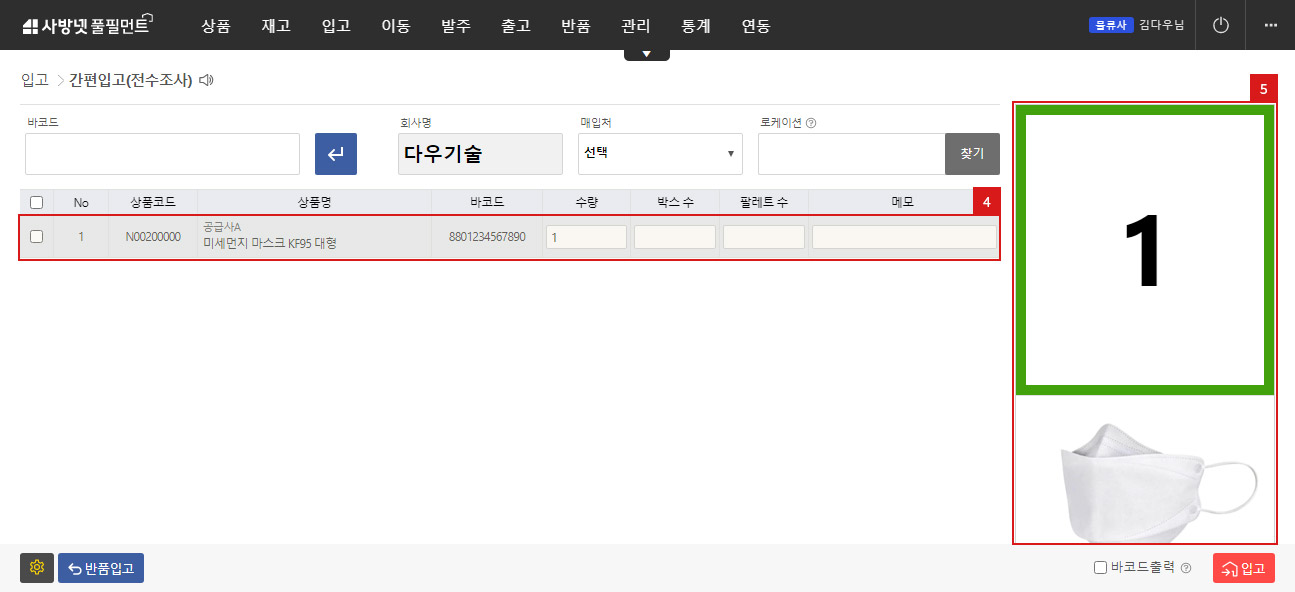Open the 재고 menu in the navigation bar
Viewport: 1295px width, 592px height.
pos(276,26)
